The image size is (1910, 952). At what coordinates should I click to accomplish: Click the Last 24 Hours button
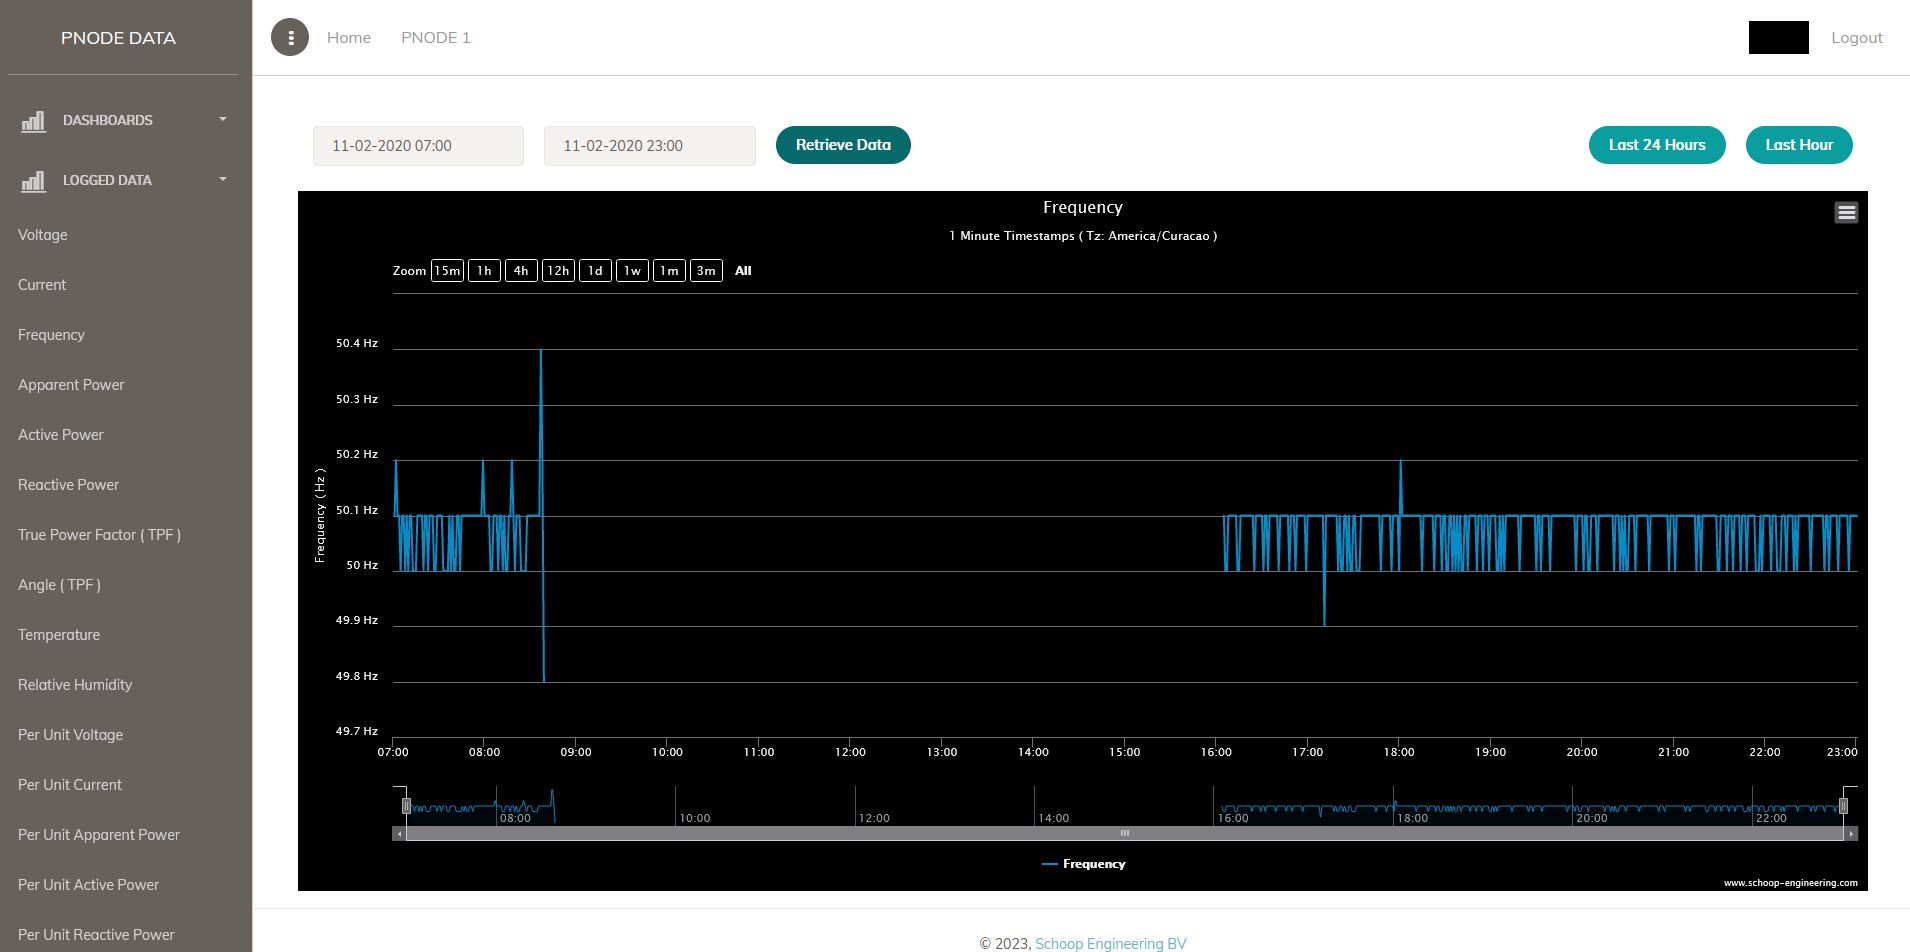(x=1656, y=145)
